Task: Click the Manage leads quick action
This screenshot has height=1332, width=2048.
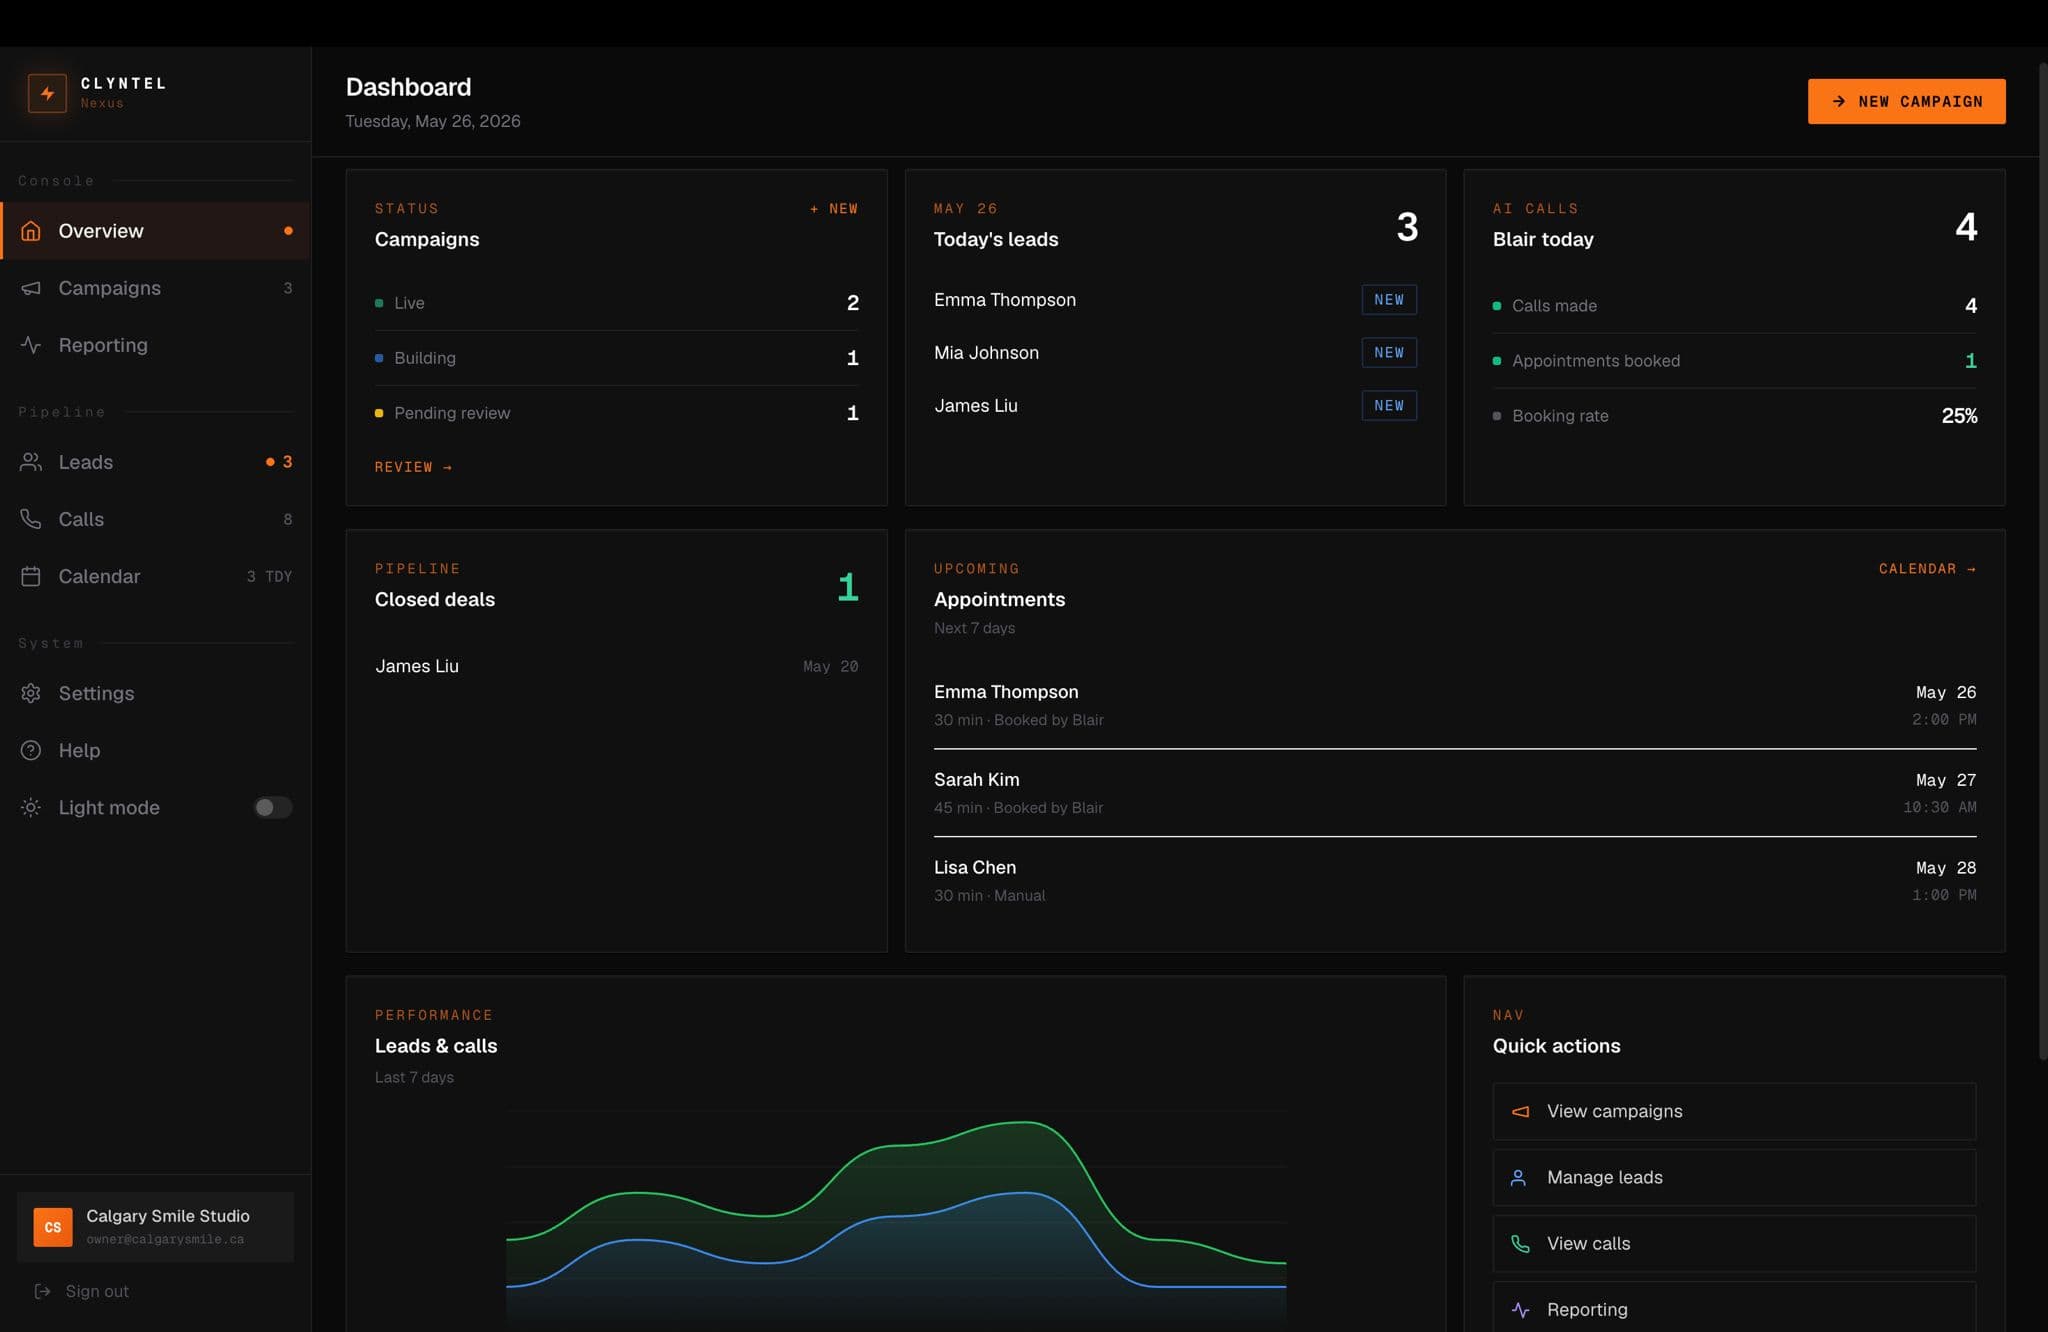Action: (1734, 1177)
